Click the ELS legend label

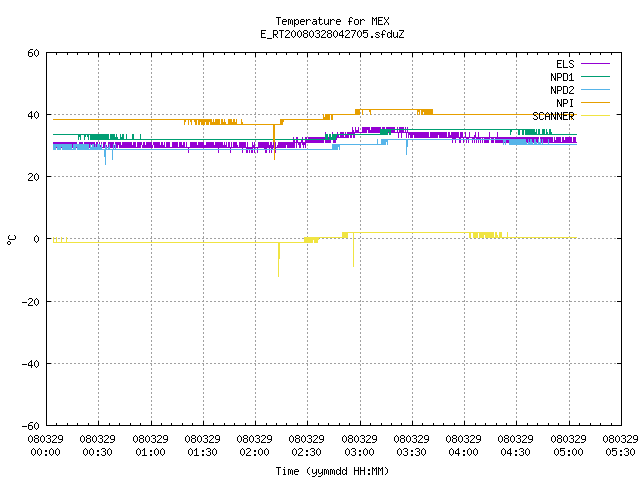pyautogui.click(x=565, y=64)
